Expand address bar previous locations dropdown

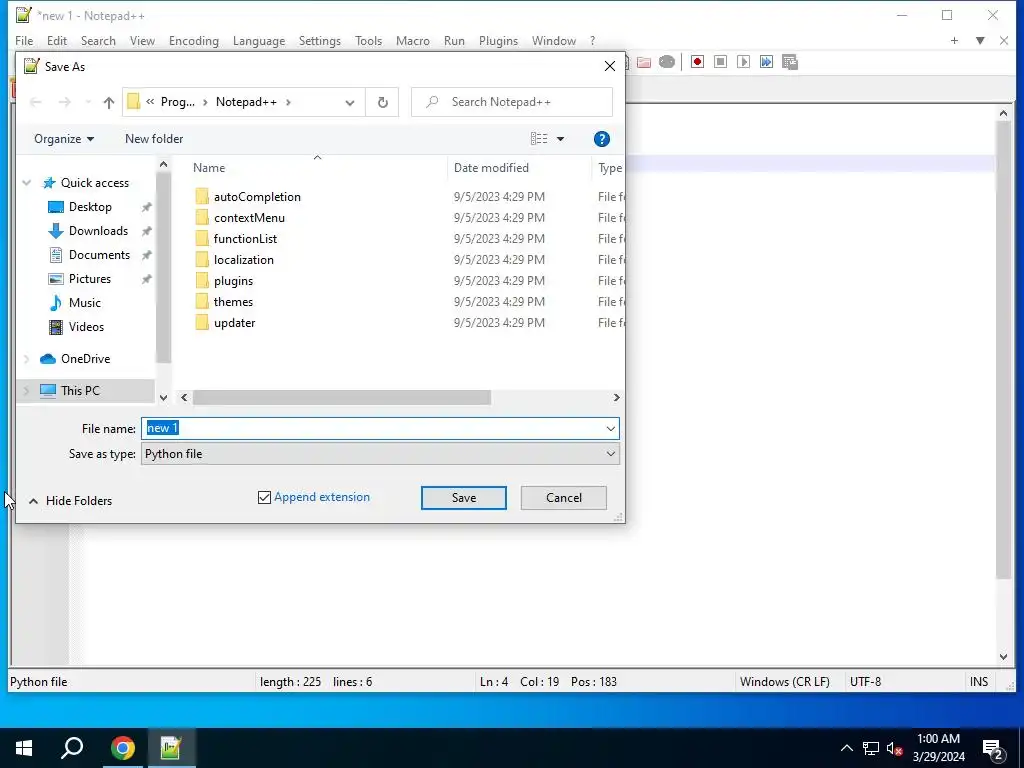click(350, 103)
